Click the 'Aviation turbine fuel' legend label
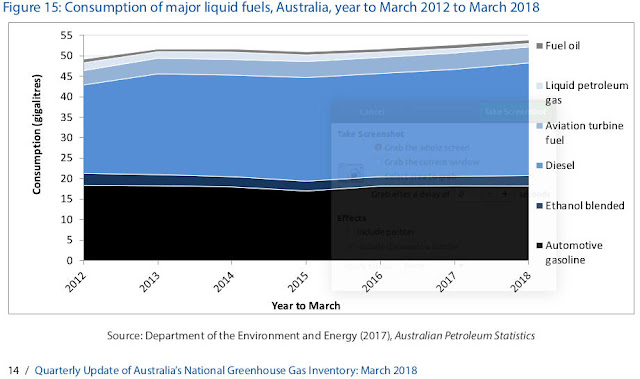This screenshot has width=640, height=379. (584, 133)
